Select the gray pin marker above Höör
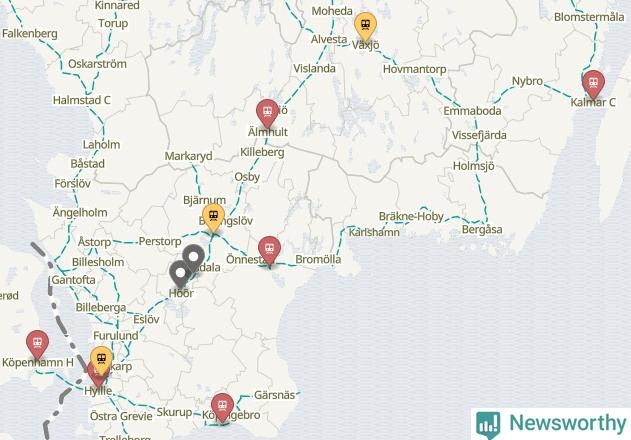Screen dimensions: 631x440 180,273
